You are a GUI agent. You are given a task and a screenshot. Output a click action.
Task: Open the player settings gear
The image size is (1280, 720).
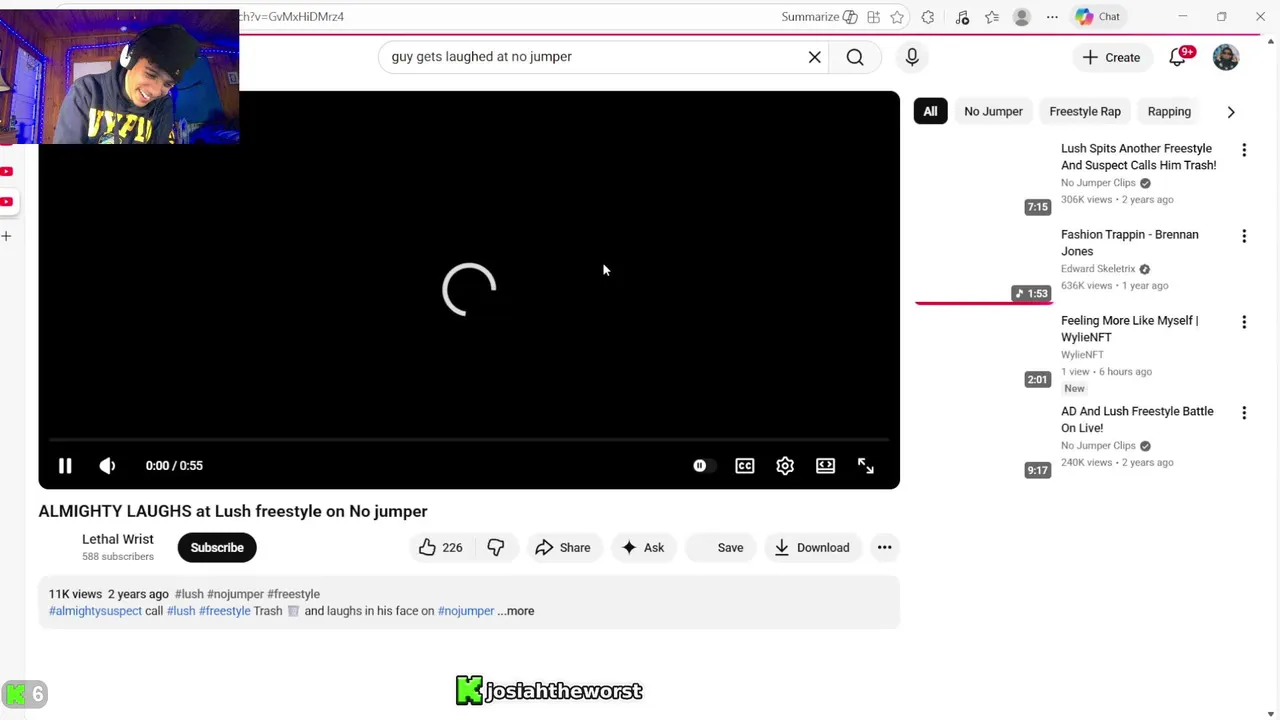(785, 466)
